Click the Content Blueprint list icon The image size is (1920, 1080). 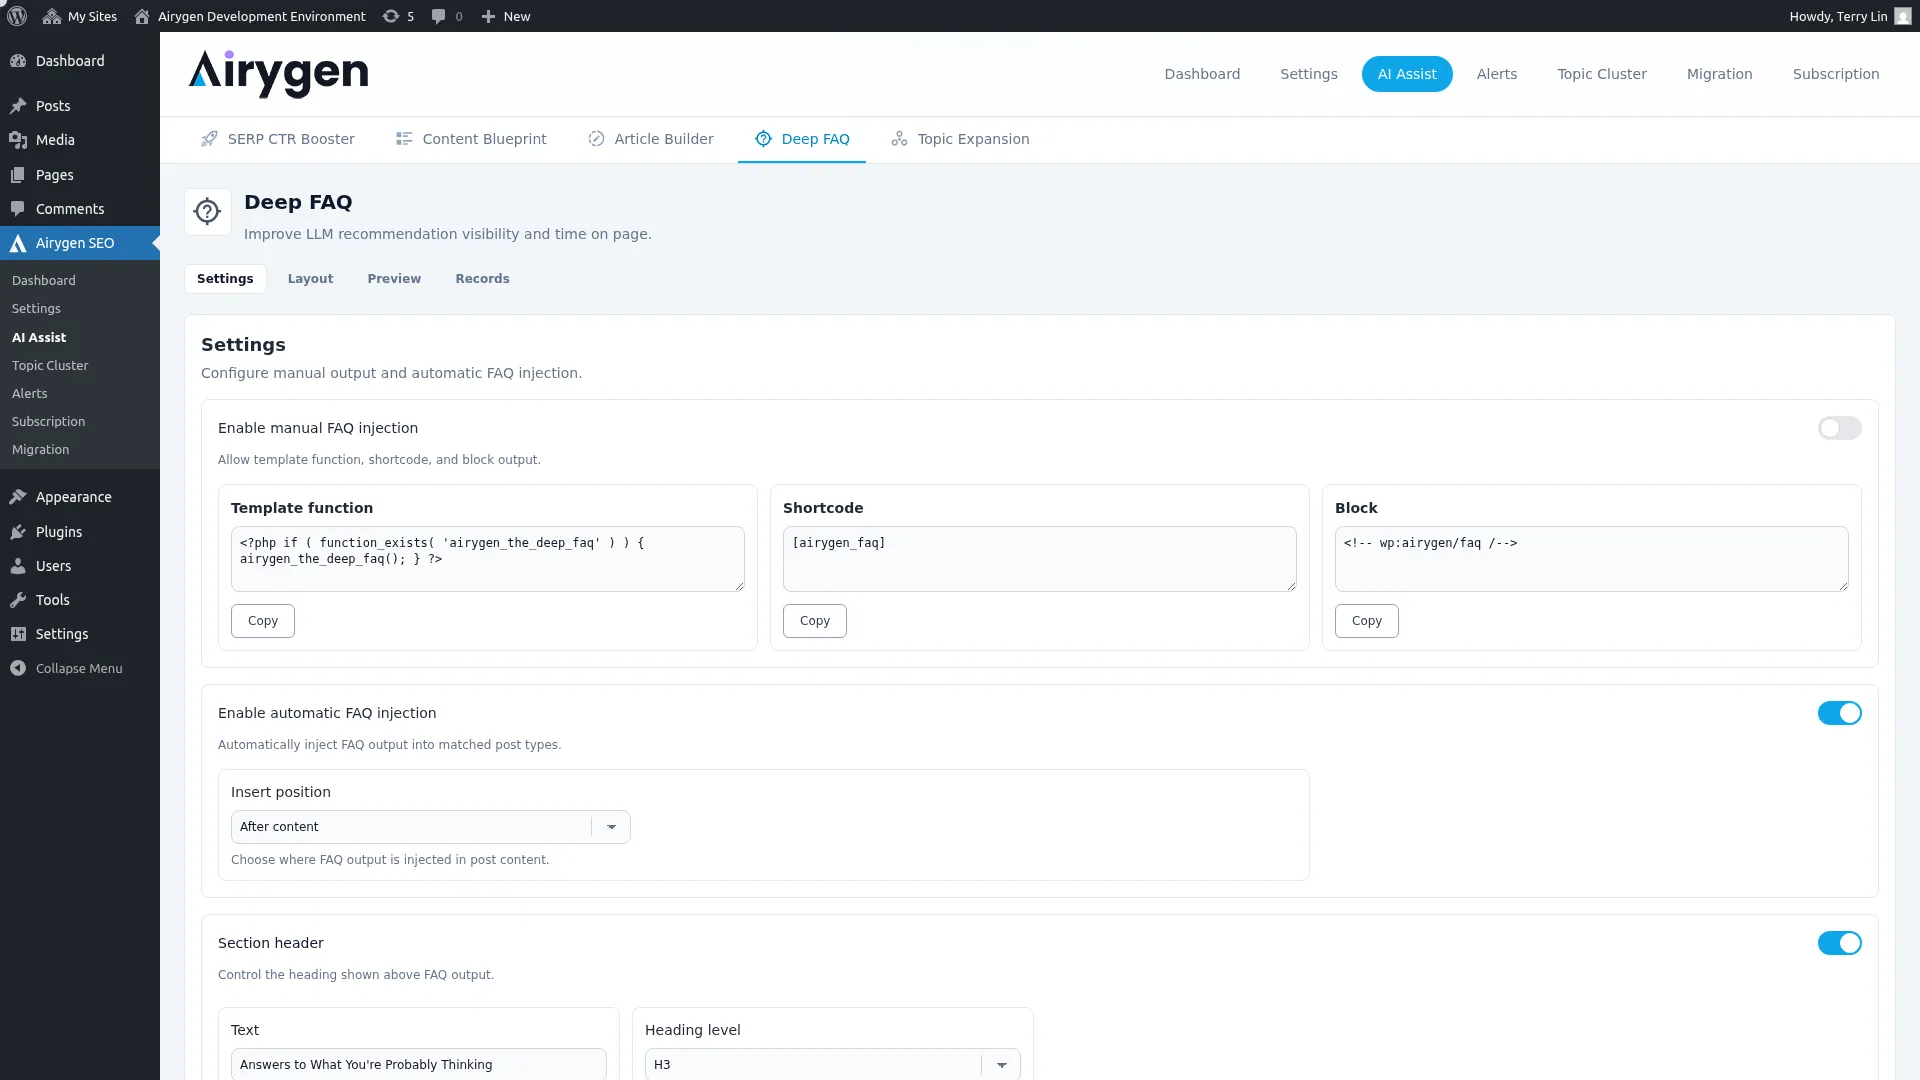404,139
